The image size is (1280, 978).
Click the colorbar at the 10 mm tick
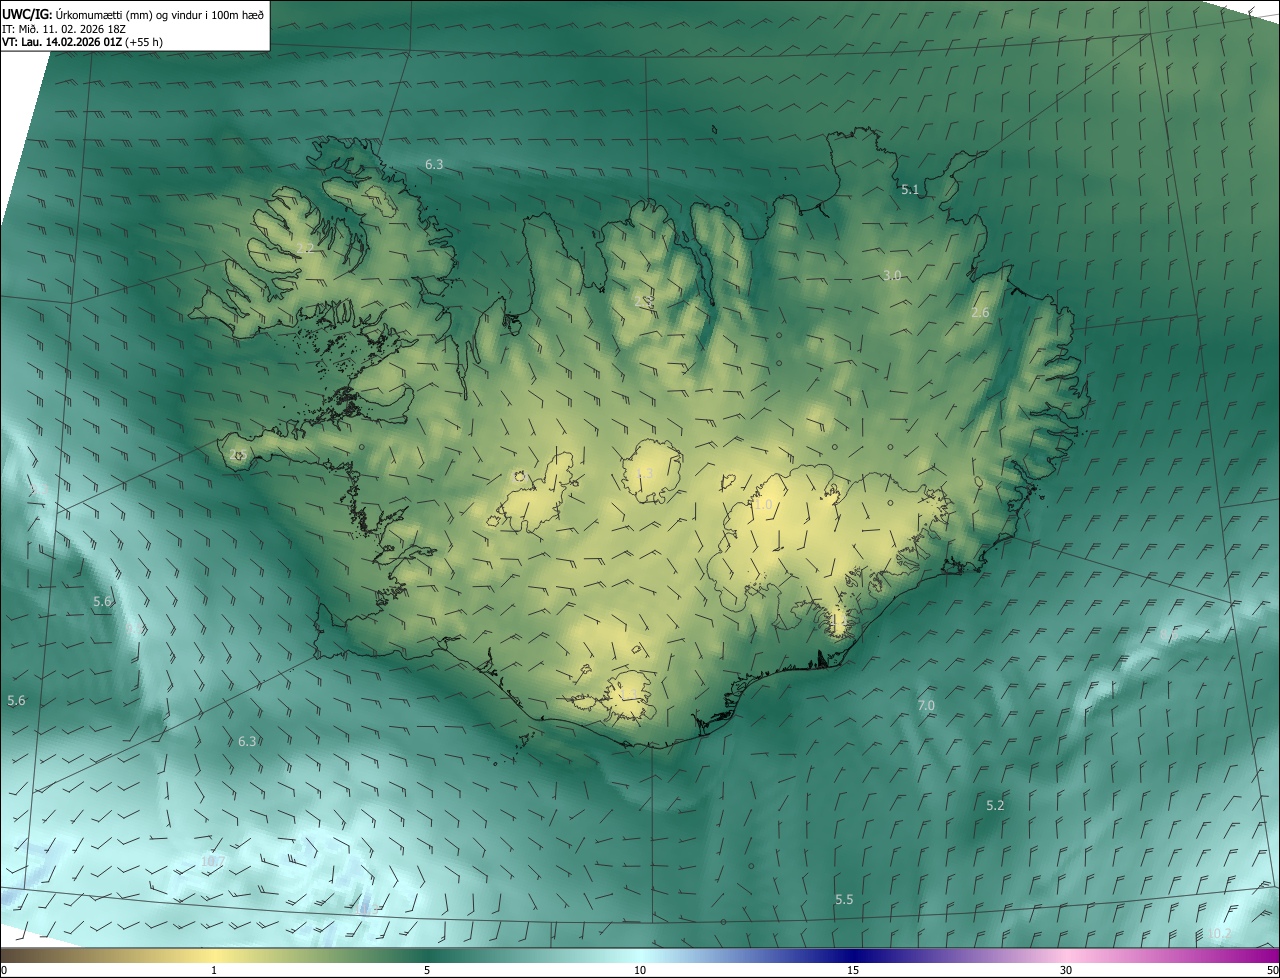pyautogui.click(x=640, y=956)
